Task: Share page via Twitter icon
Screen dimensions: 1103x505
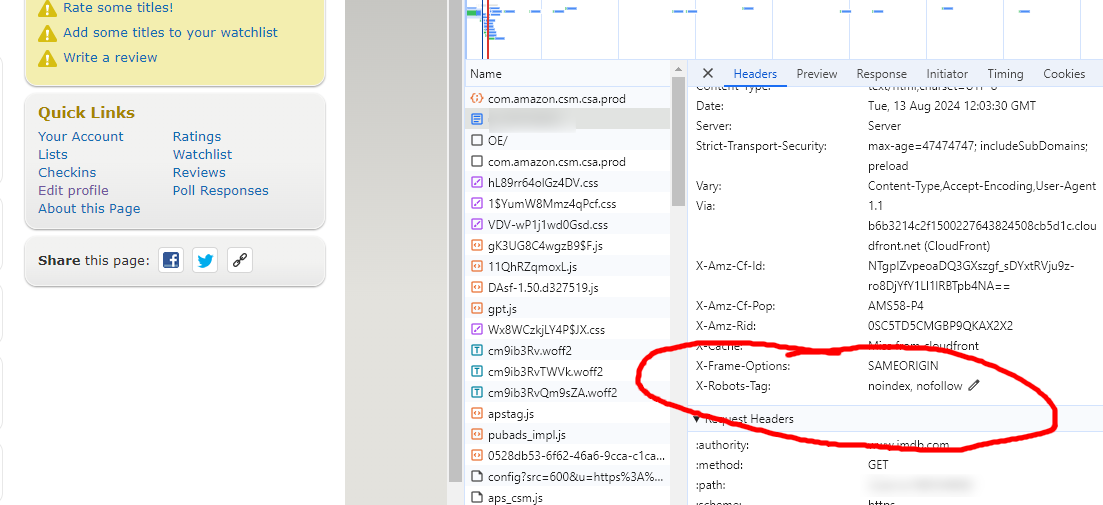Action: (205, 261)
